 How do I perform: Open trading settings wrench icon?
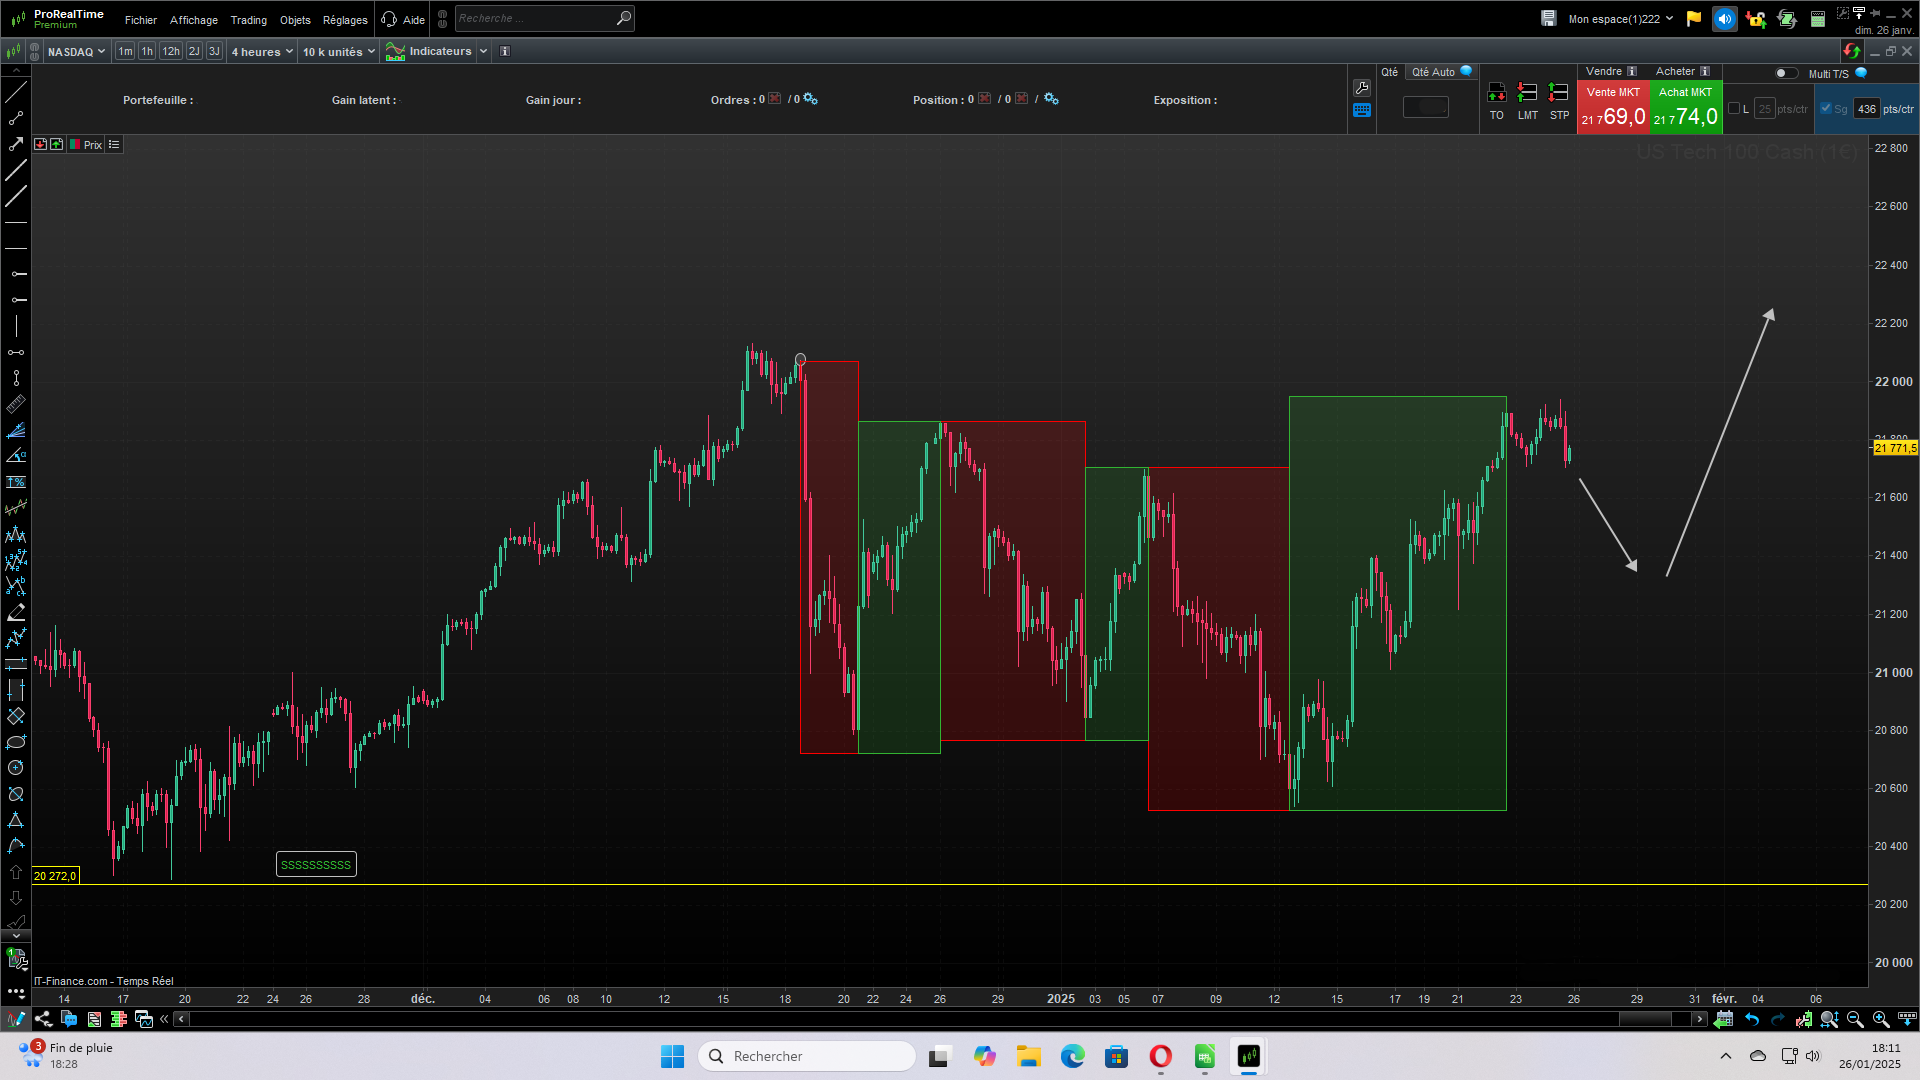[1361, 88]
